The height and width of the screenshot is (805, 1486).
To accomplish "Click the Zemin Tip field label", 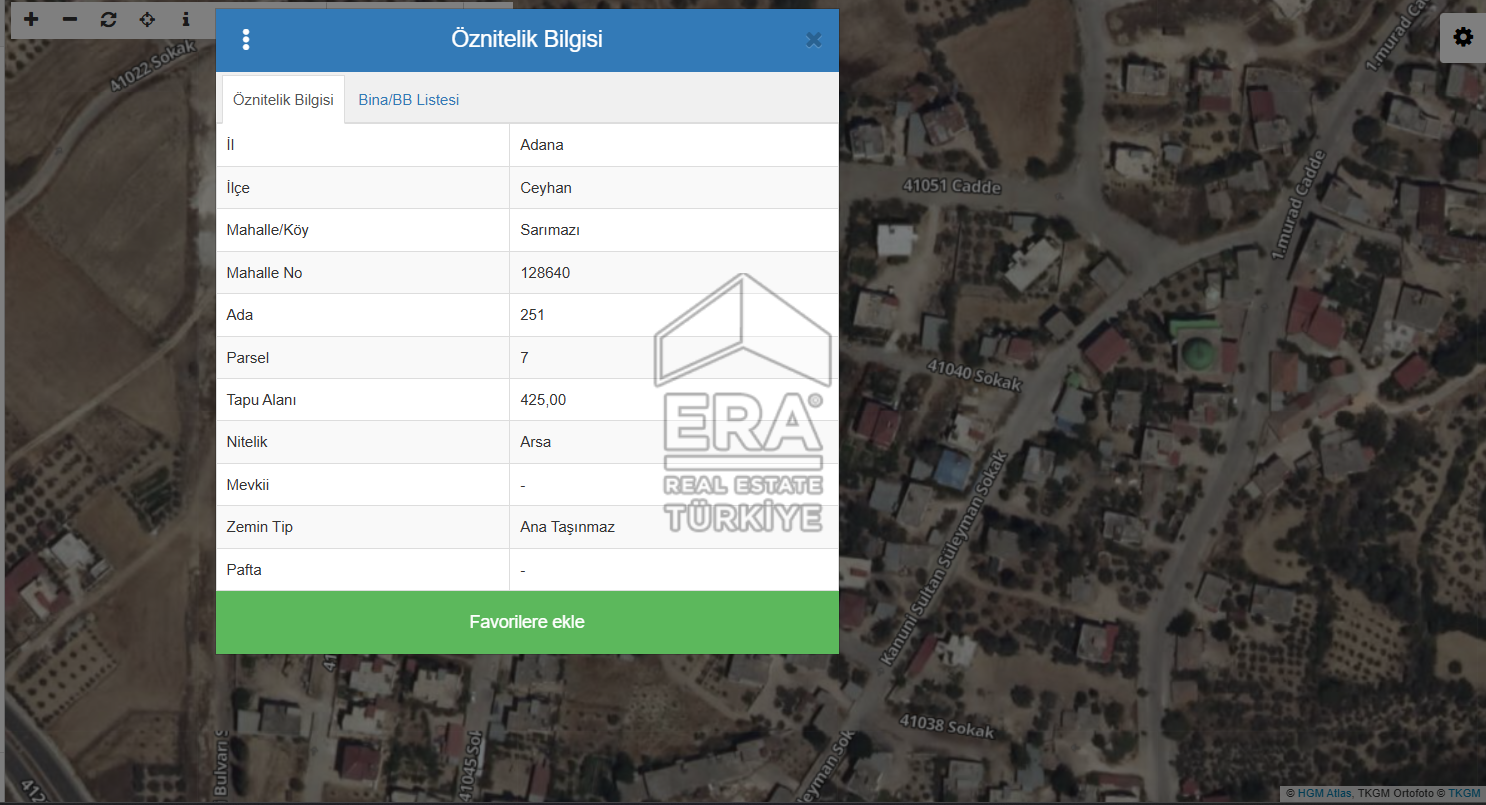I will click(x=260, y=527).
